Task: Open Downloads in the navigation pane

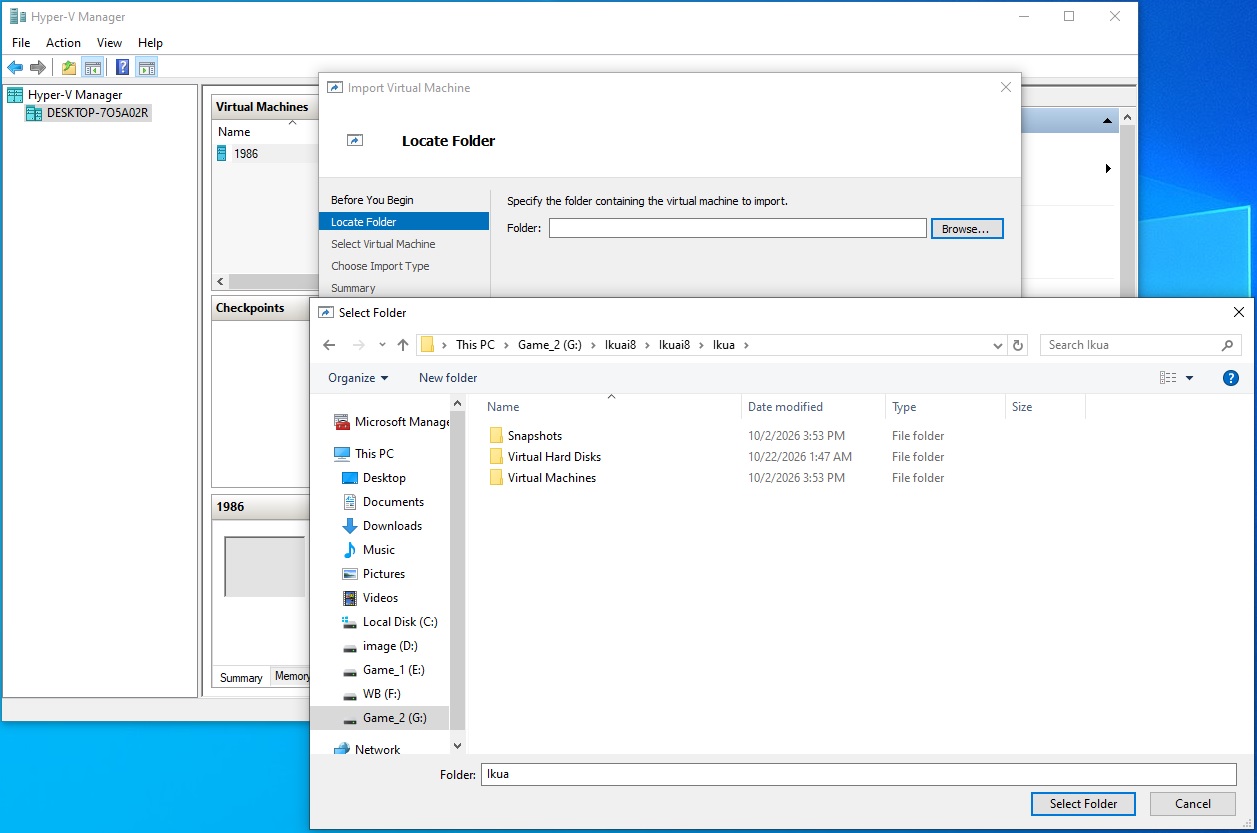Action: pos(382,526)
